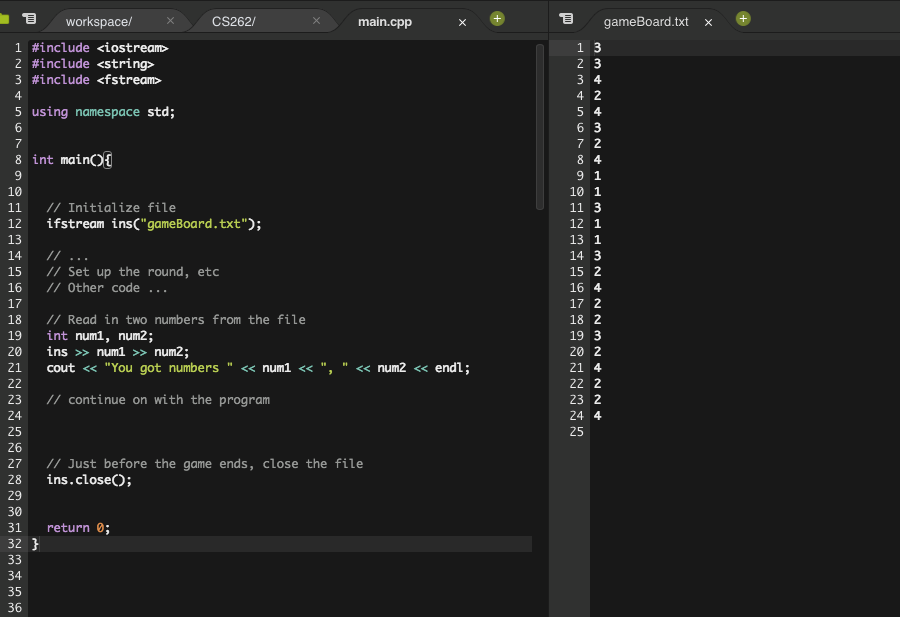
Task: Close the gameBoard.txt tab
Action: [x=708, y=22]
